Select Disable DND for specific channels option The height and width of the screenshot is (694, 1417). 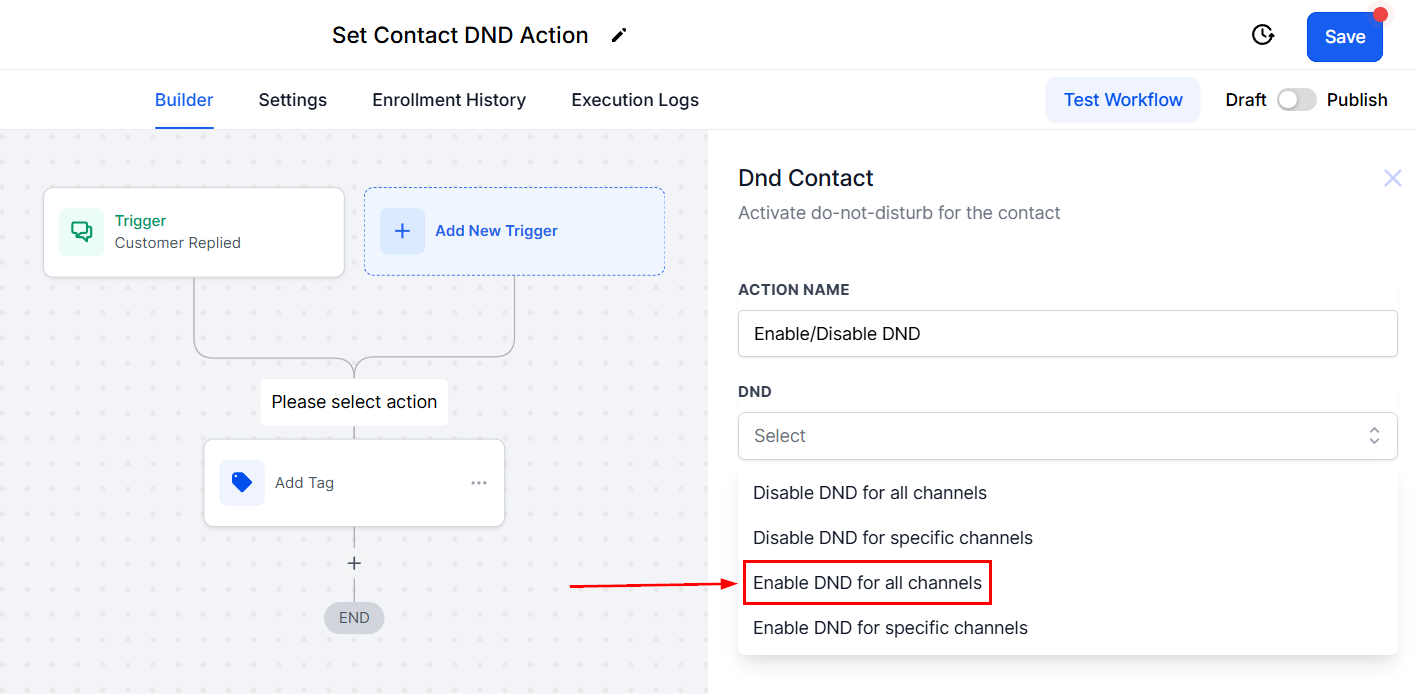(x=892, y=538)
